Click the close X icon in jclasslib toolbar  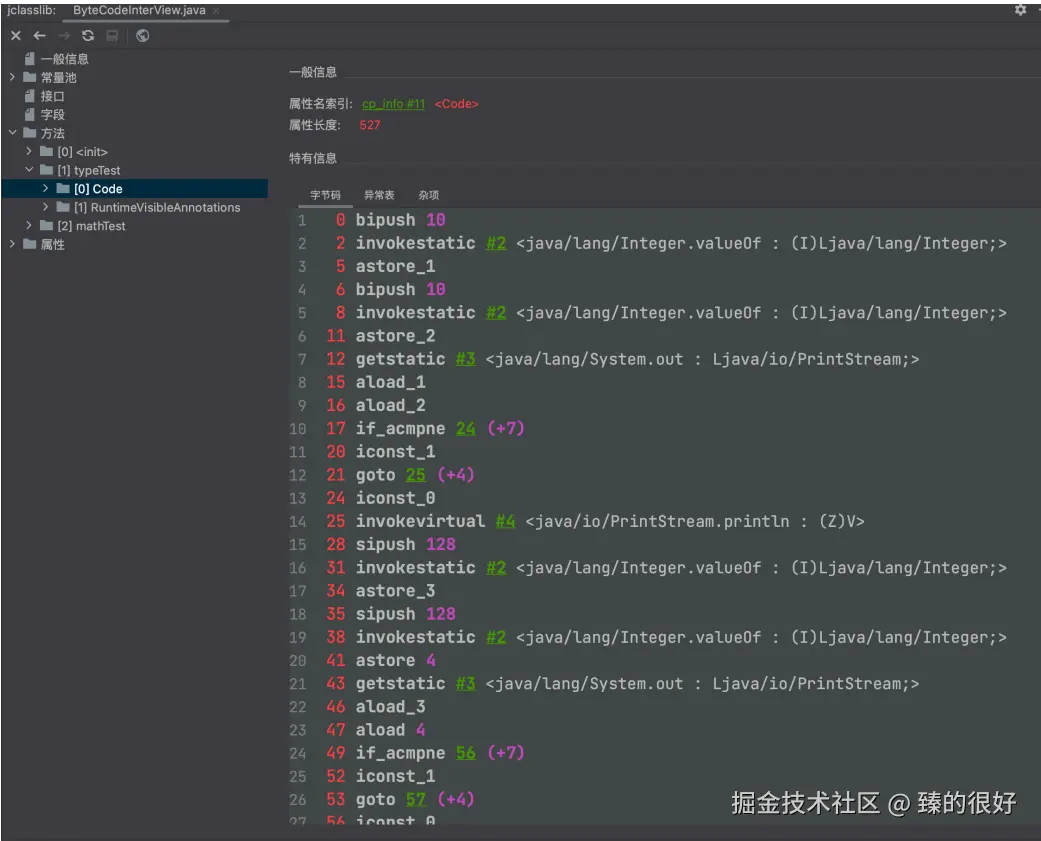tap(16, 36)
